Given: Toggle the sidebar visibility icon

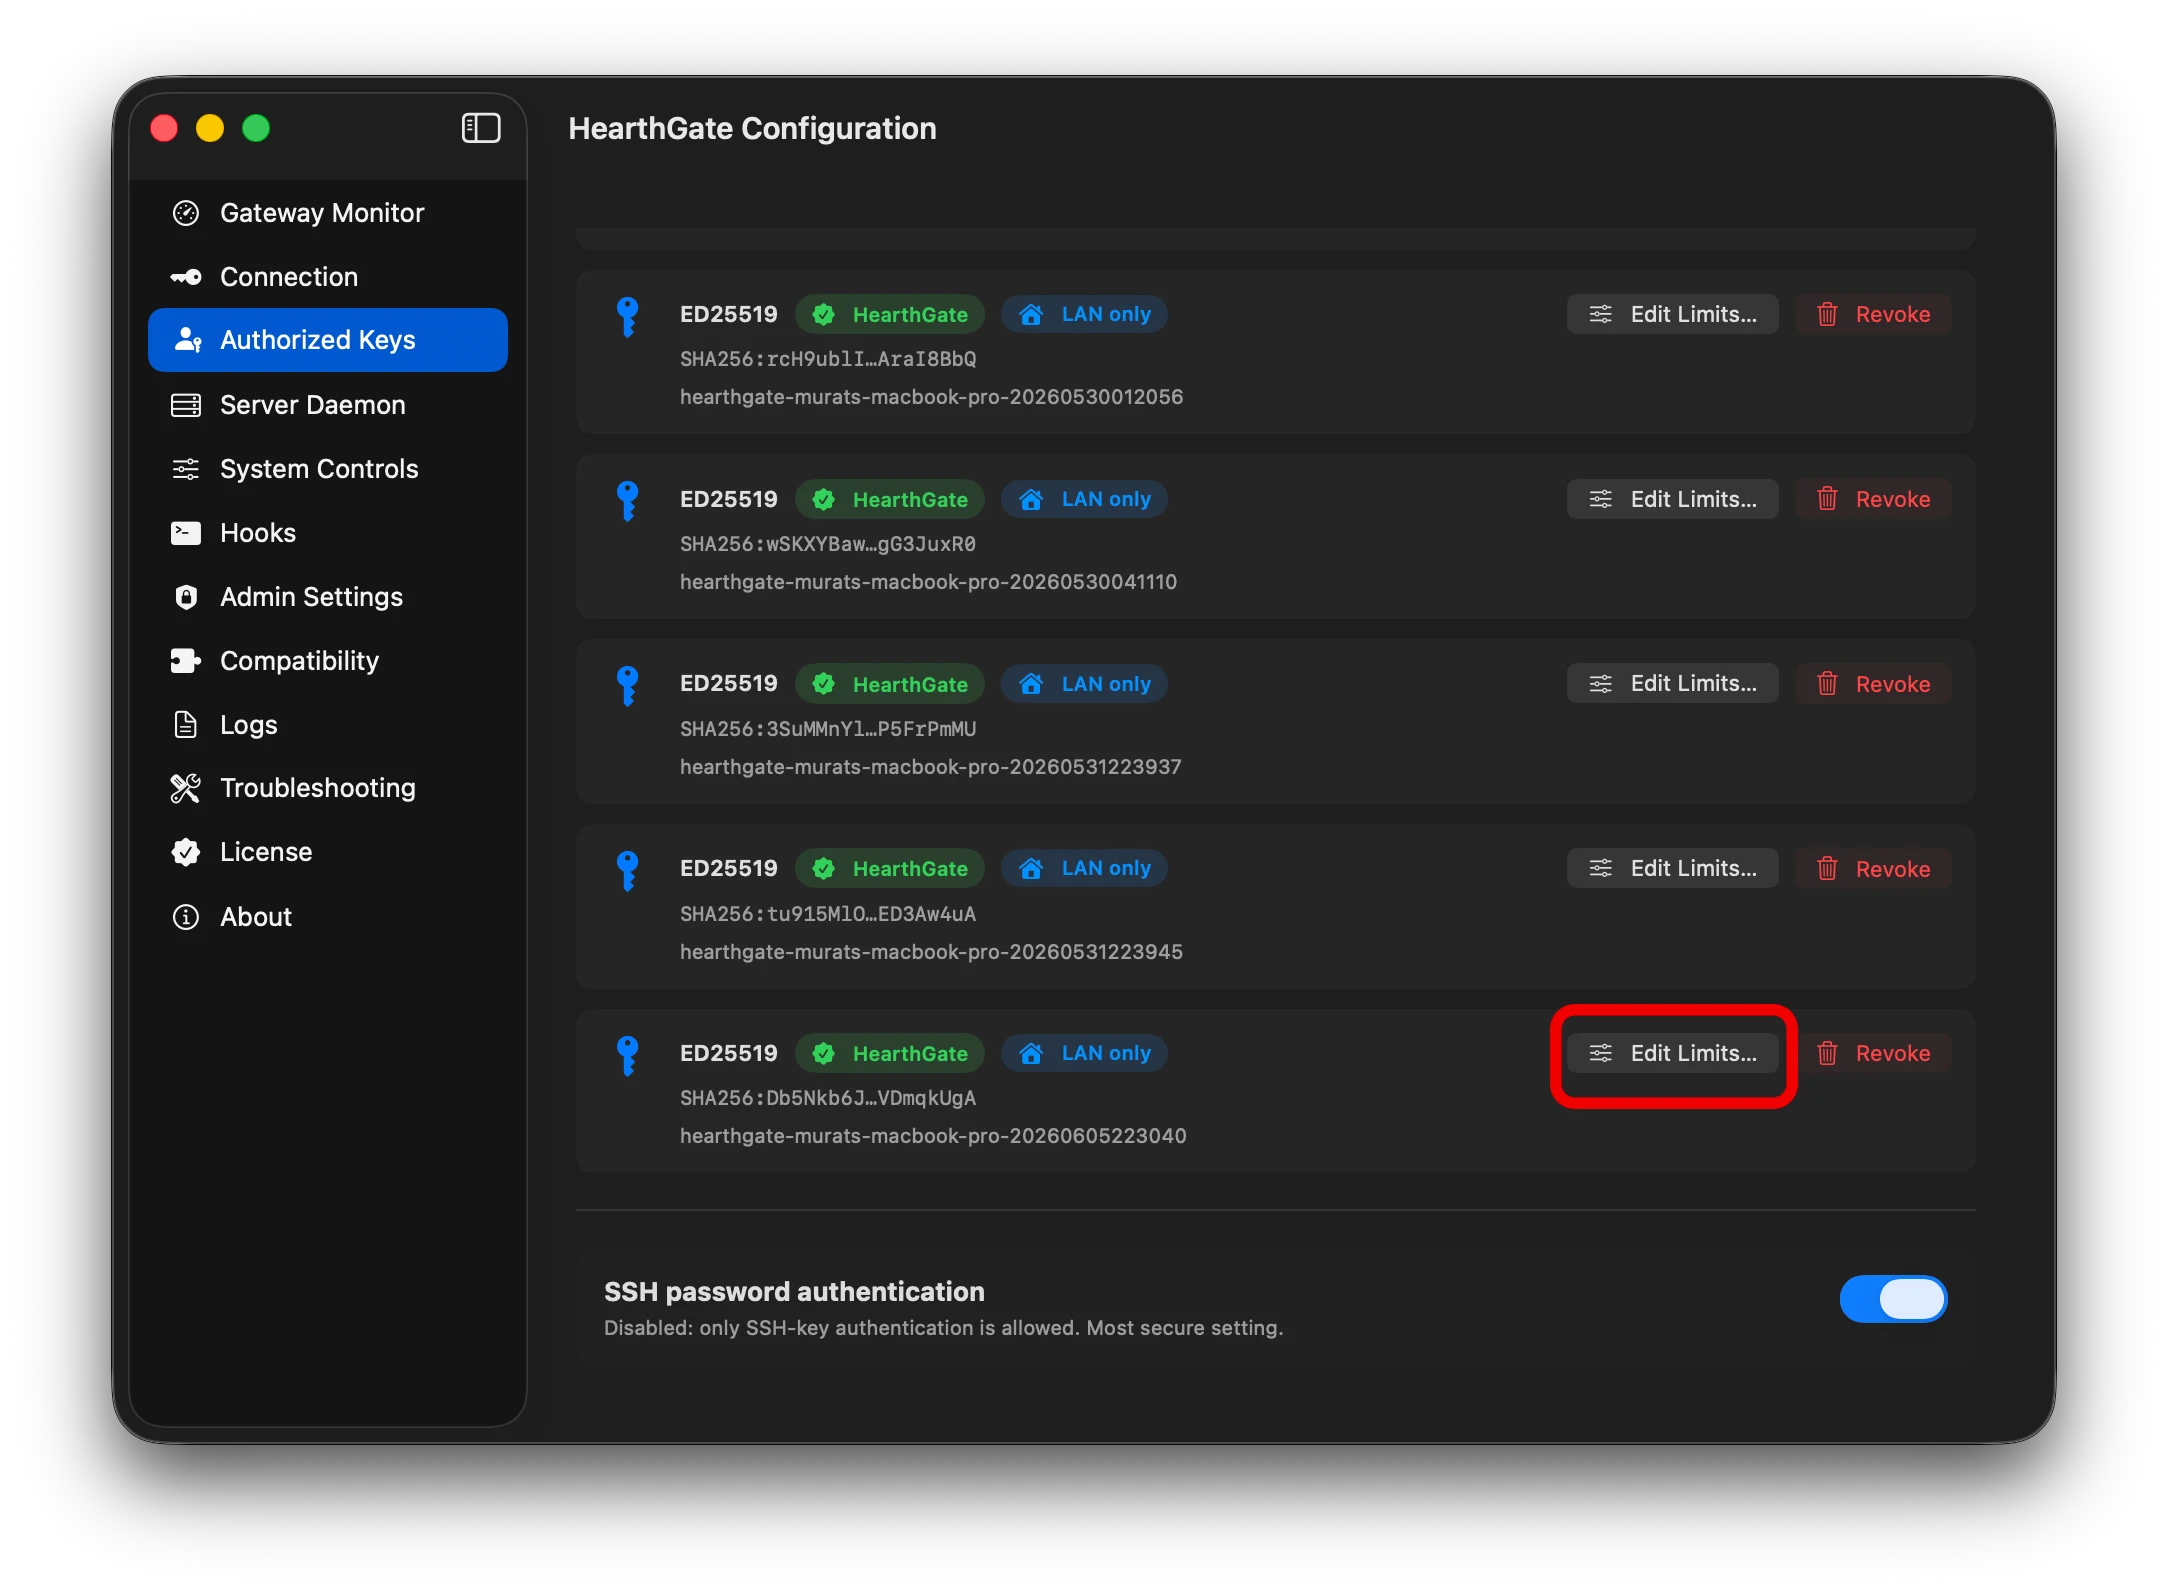Looking at the screenshot, I should (x=481, y=128).
